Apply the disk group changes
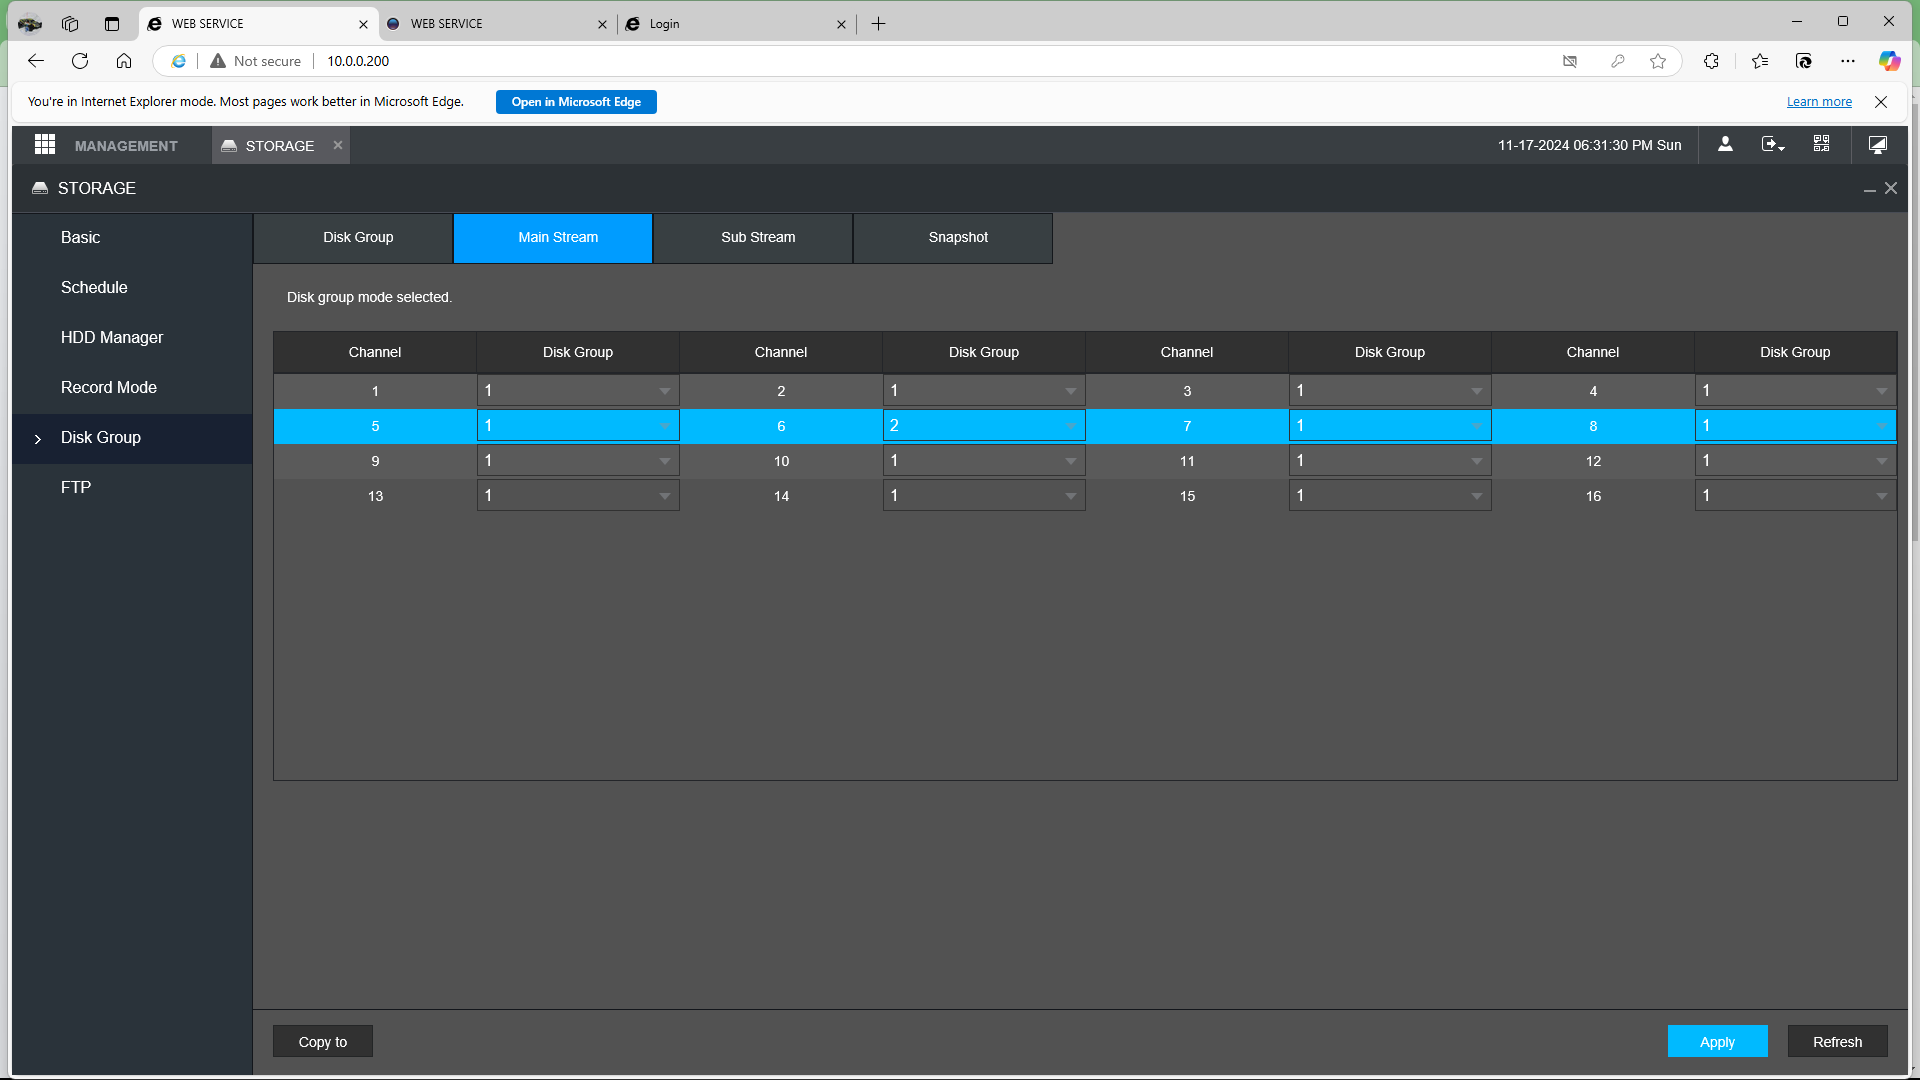The width and height of the screenshot is (1920, 1080). [x=1717, y=1042]
